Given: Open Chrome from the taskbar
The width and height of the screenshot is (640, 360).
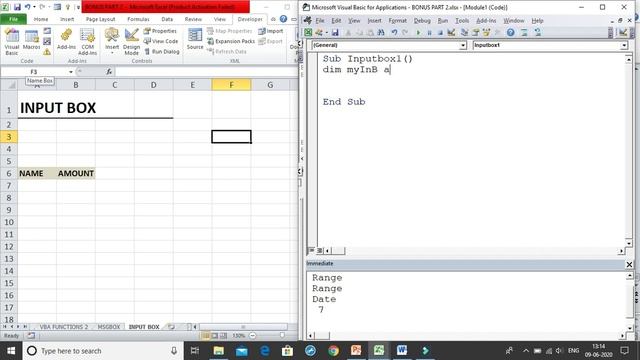Looking at the screenshot, I should point(333,351).
